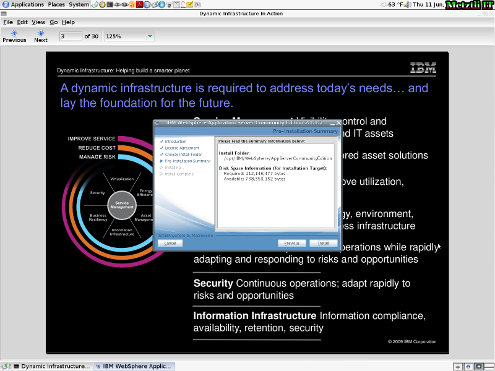Go to the Next page in the document viewer
Image resolution: width=495 pixels, height=371 pixels.
click(x=41, y=36)
